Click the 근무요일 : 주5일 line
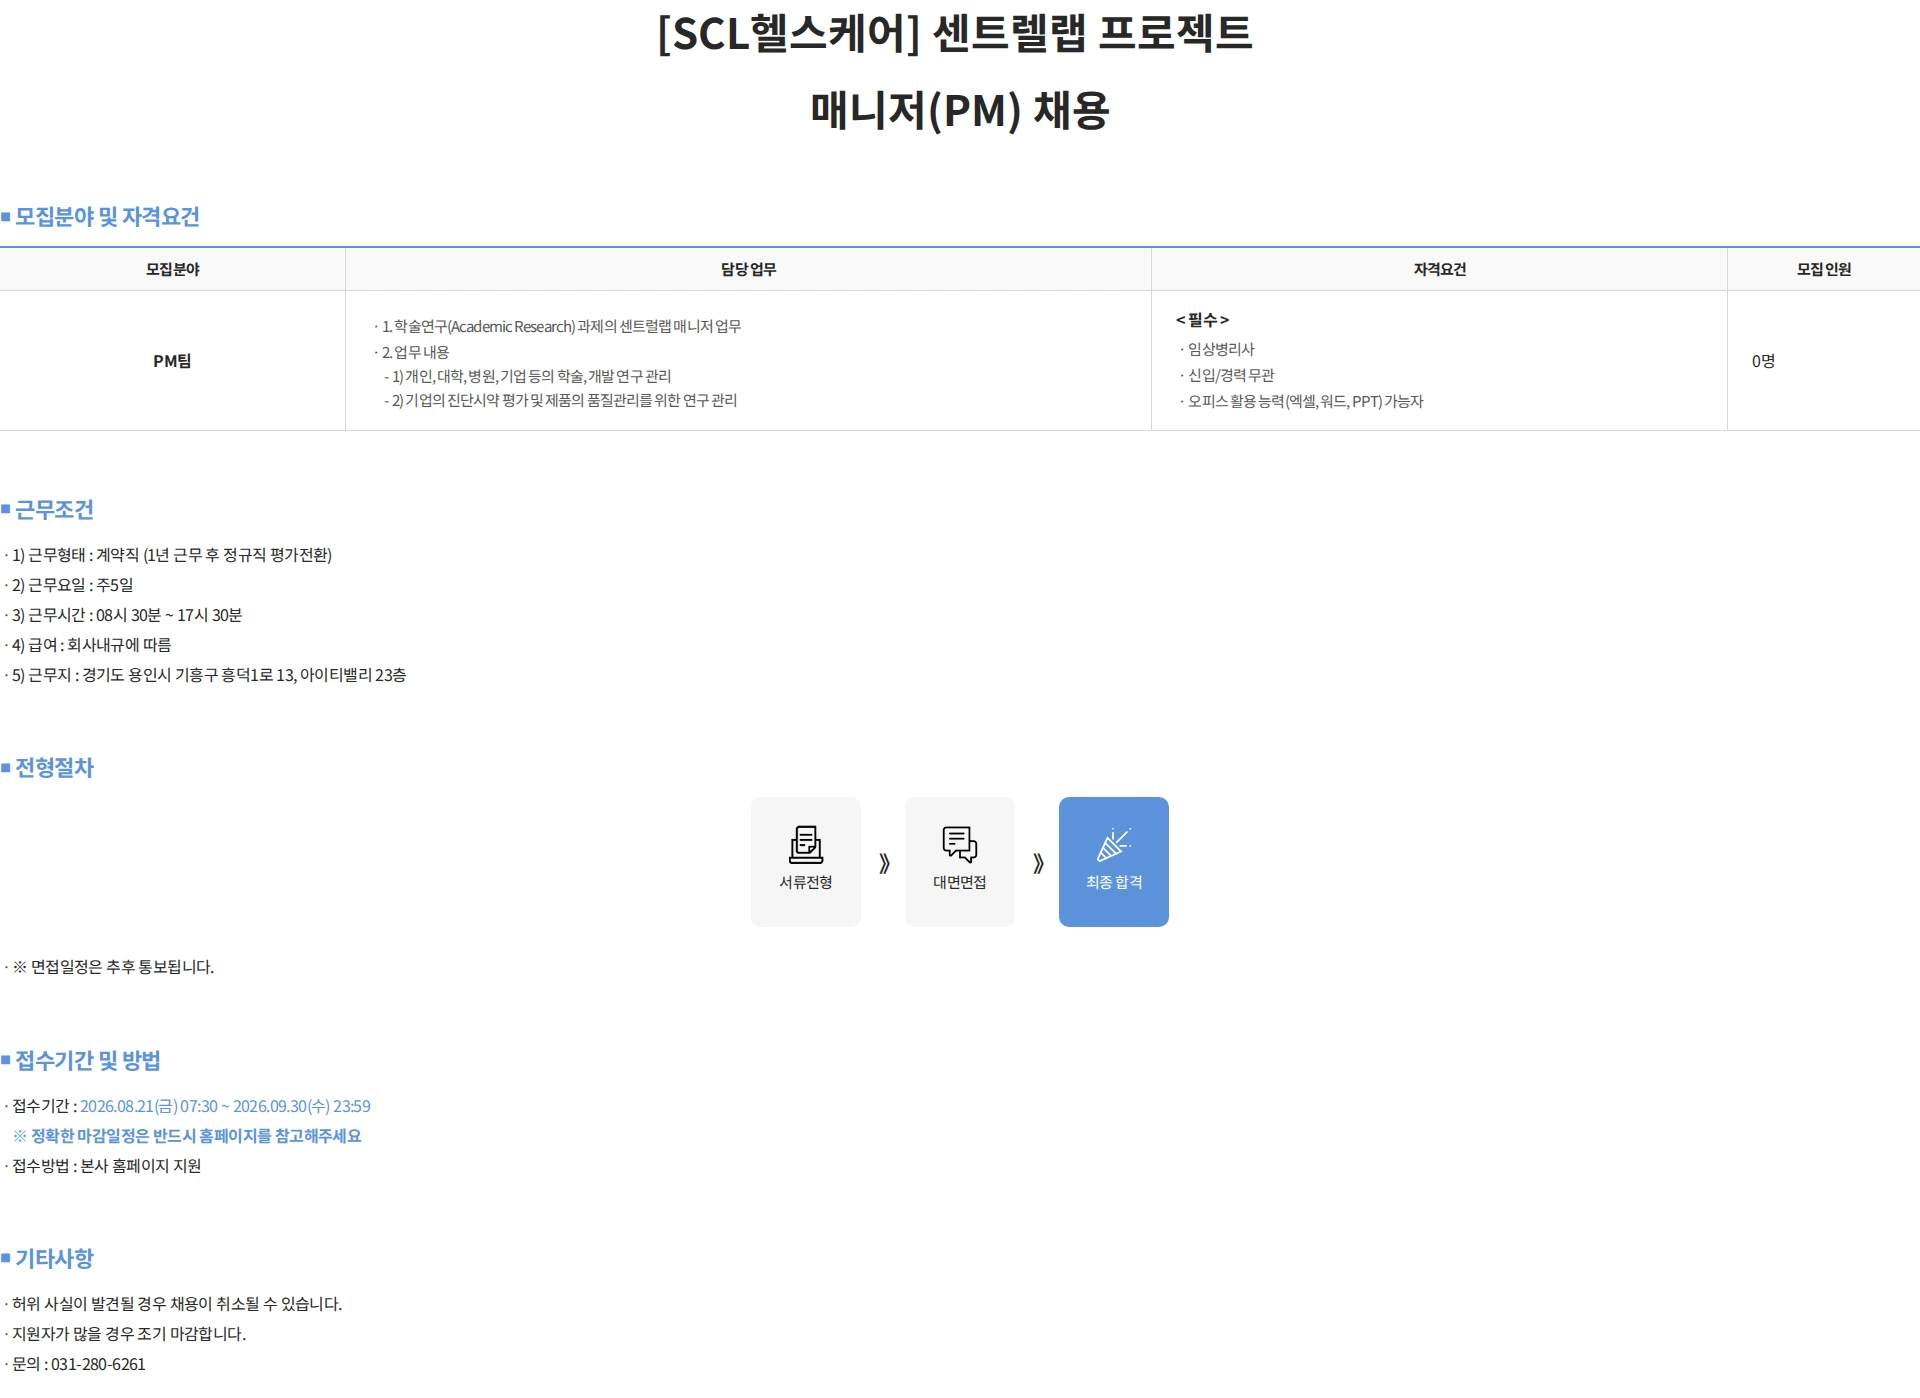This screenshot has height=1398, width=1920. coord(69,585)
